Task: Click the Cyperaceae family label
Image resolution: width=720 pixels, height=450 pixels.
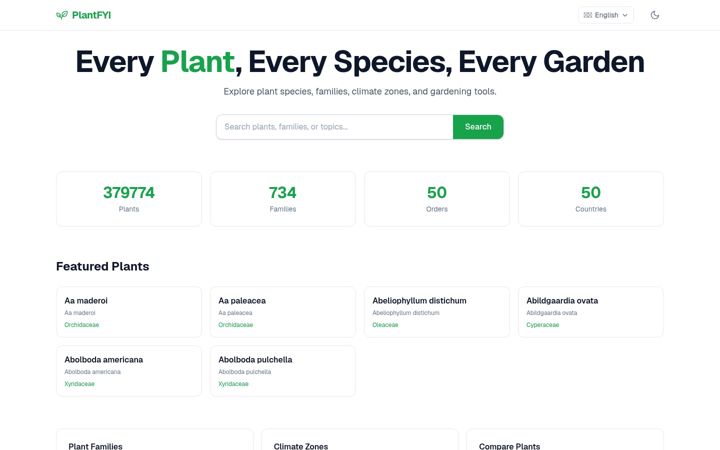Action: [x=543, y=325]
